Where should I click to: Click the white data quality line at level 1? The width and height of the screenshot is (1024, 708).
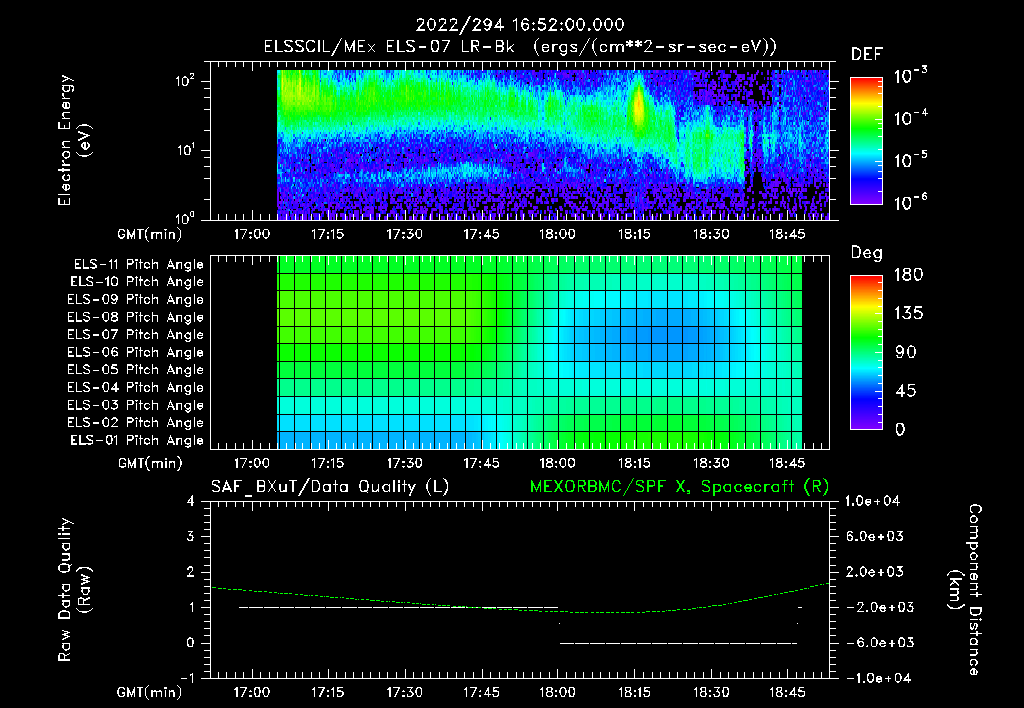click(398, 607)
